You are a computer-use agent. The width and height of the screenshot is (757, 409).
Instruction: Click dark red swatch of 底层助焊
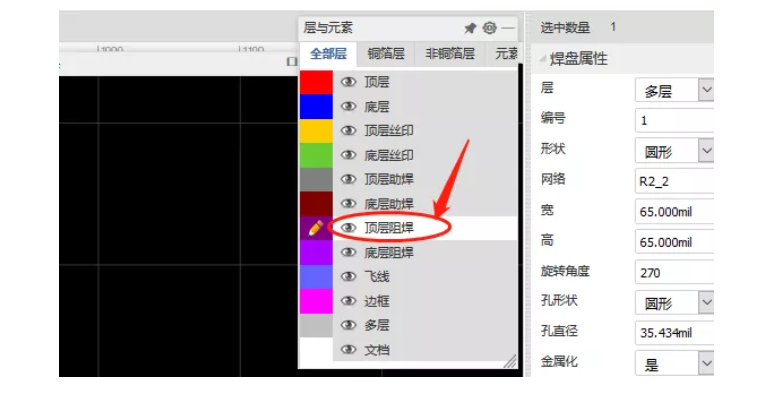click(316, 204)
